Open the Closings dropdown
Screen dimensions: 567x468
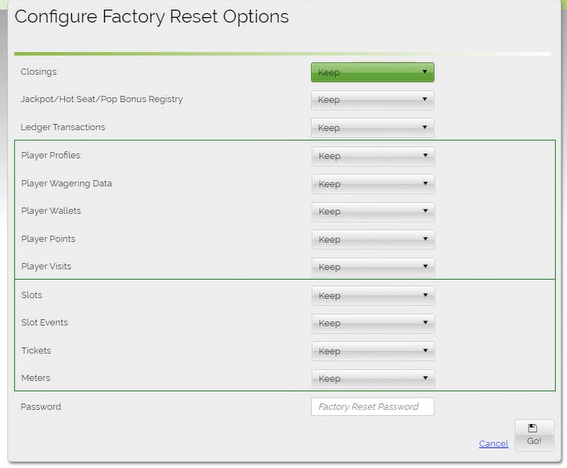(372, 72)
